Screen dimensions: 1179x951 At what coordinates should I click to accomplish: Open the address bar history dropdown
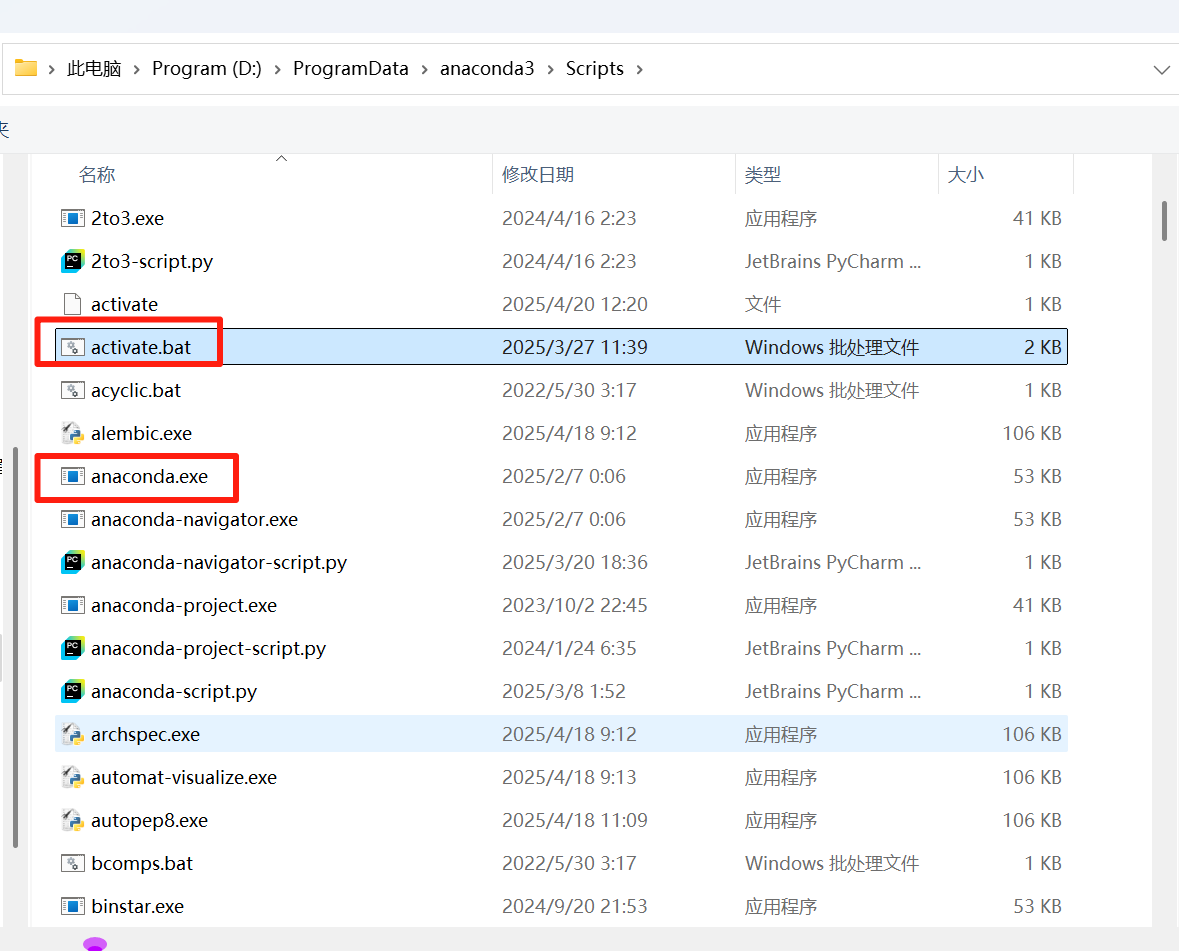click(1161, 69)
